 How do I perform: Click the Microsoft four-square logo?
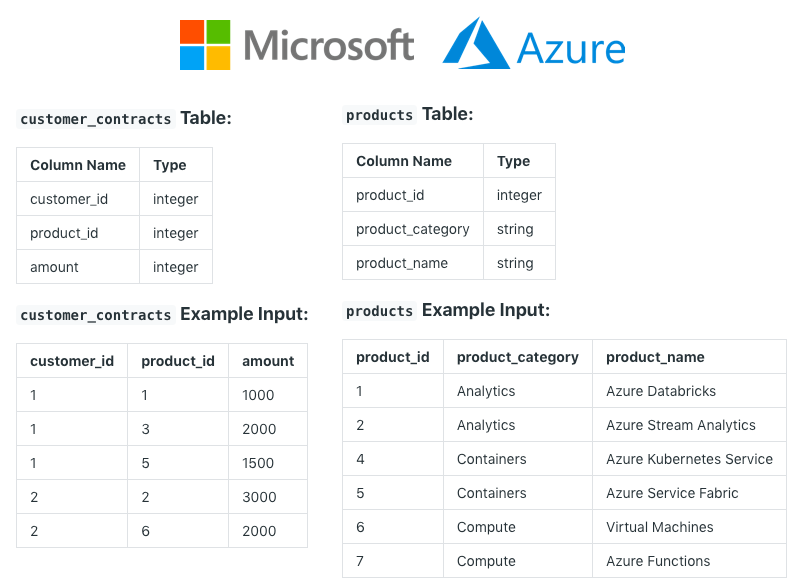click(x=205, y=45)
